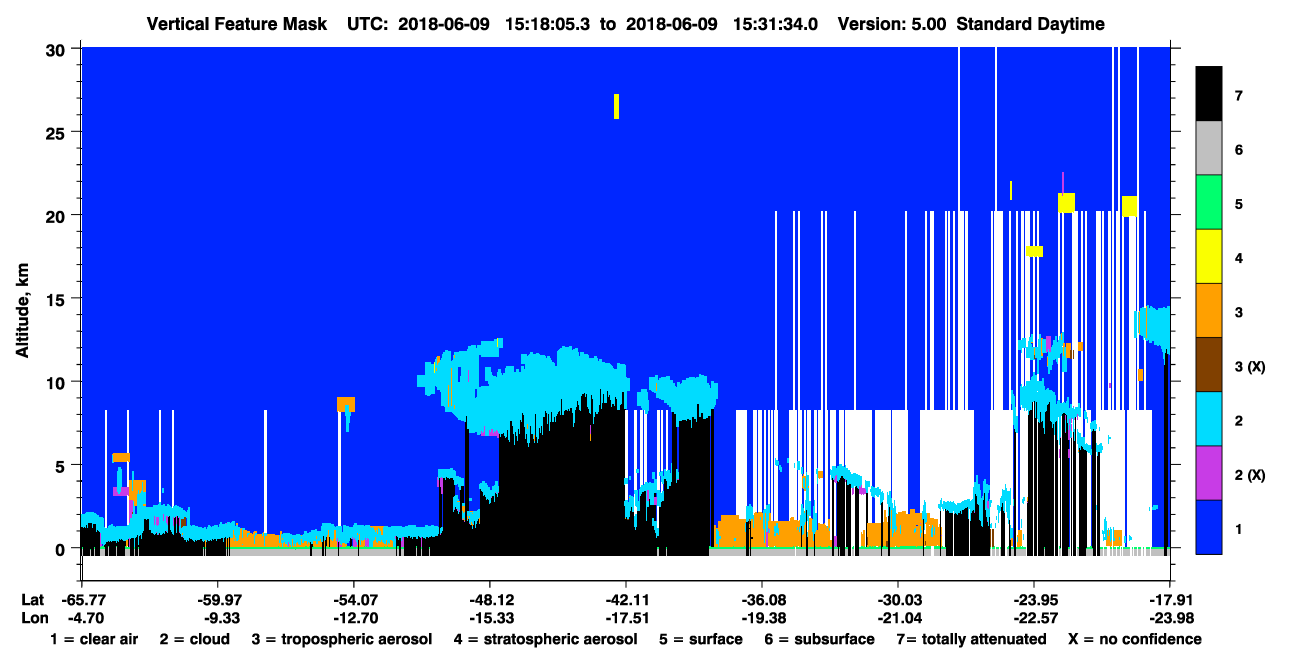Click the y-axis tick label 0
The image size is (1300, 667).
click(62, 548)
